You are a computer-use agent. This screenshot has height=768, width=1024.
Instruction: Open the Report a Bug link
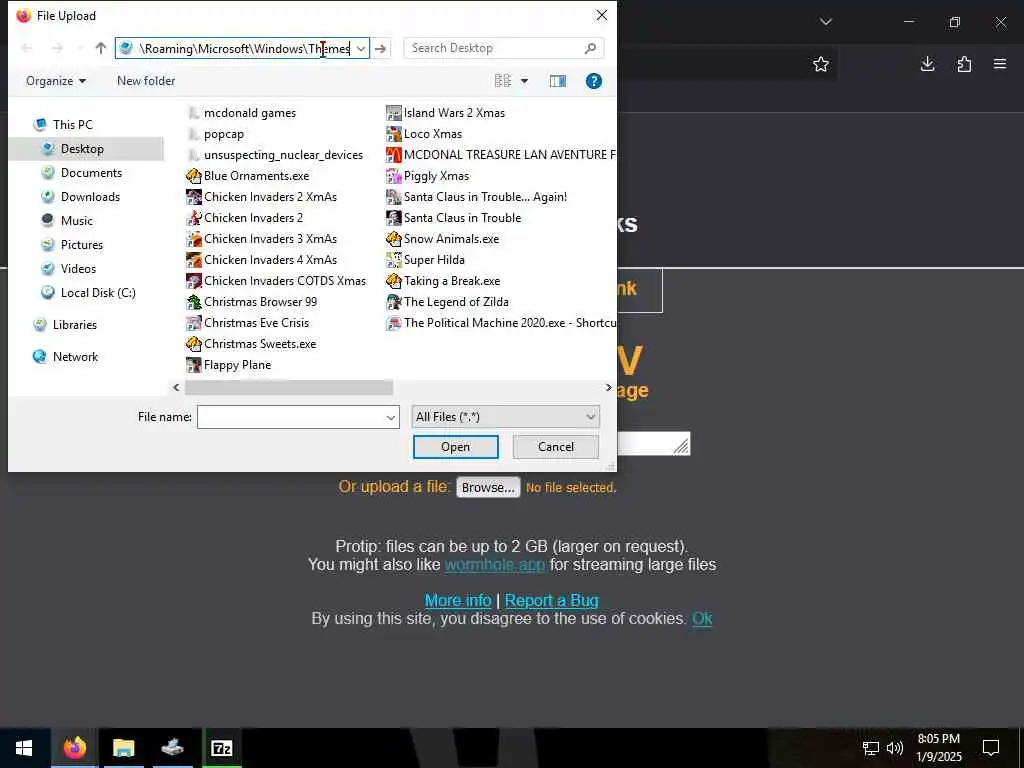coord(552,600)
